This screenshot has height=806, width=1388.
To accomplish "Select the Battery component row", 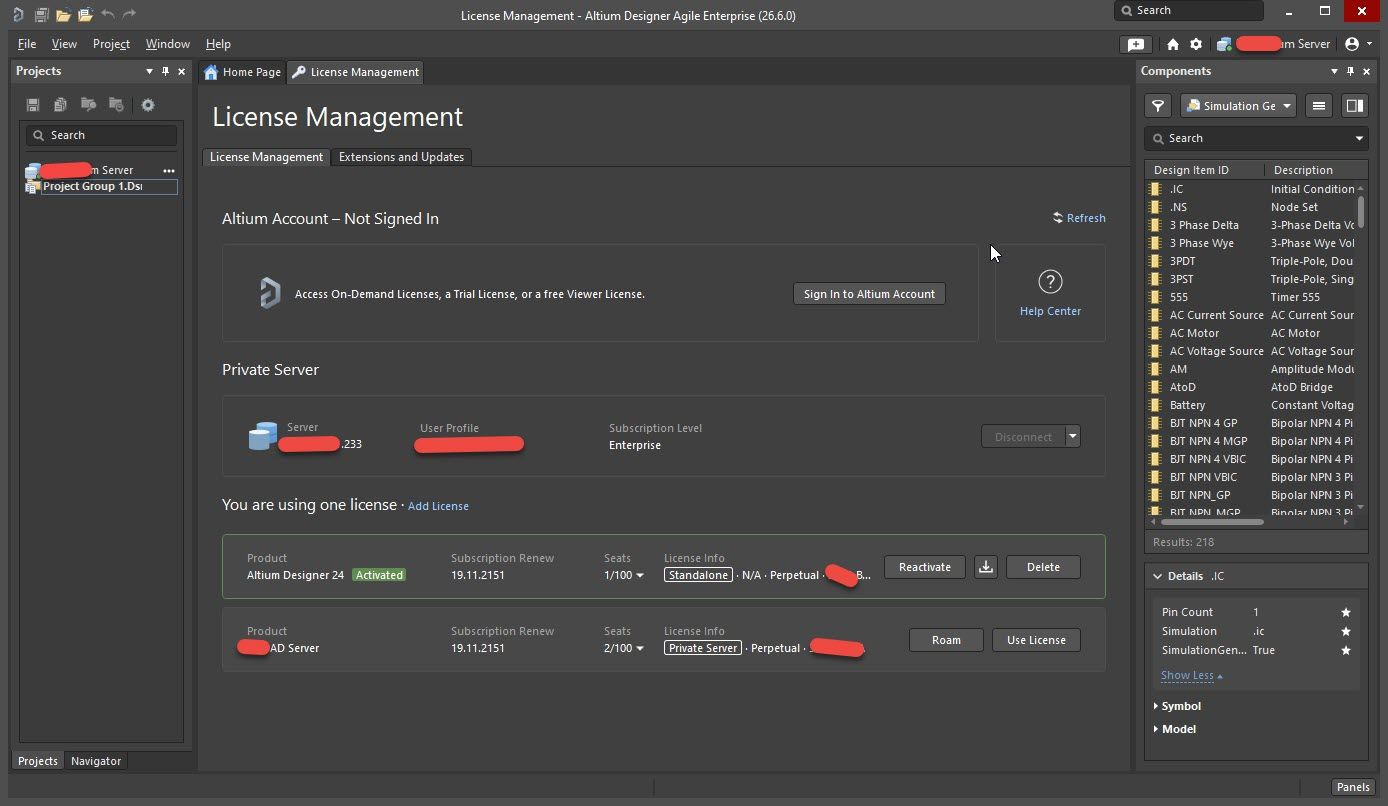I will pyautogui.click(x=1250, y=405).
